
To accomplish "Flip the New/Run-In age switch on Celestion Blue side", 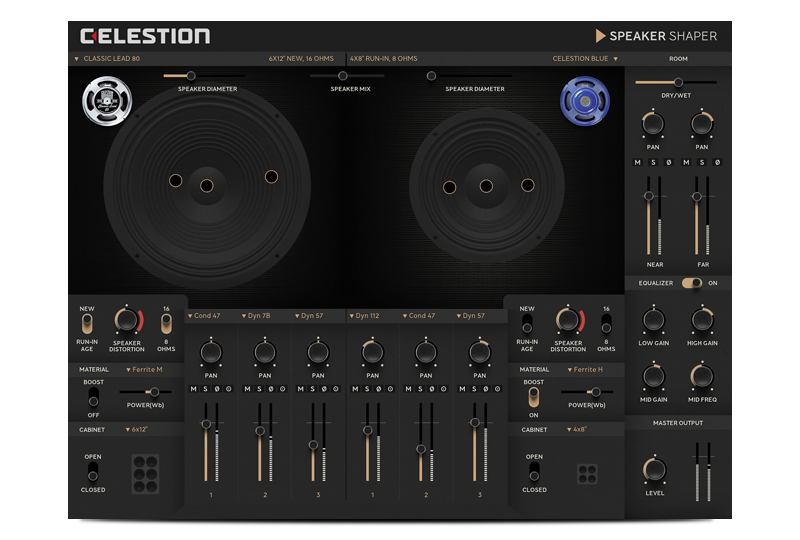I will pyautogui.click(x=527, y=324).
